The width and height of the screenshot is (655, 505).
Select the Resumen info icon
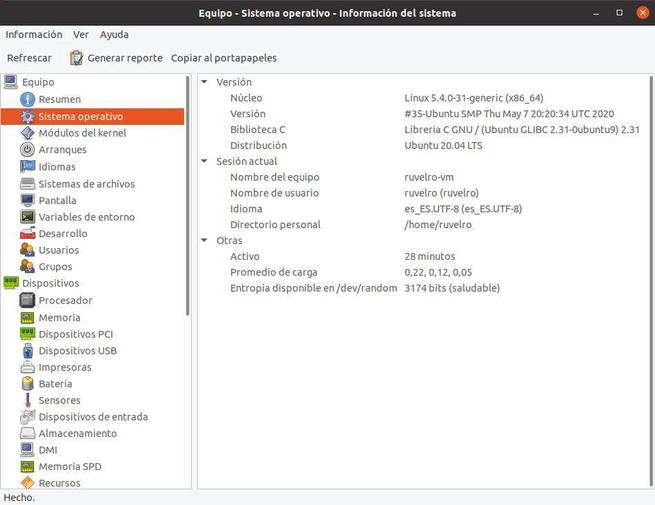[x=28, y=99]
